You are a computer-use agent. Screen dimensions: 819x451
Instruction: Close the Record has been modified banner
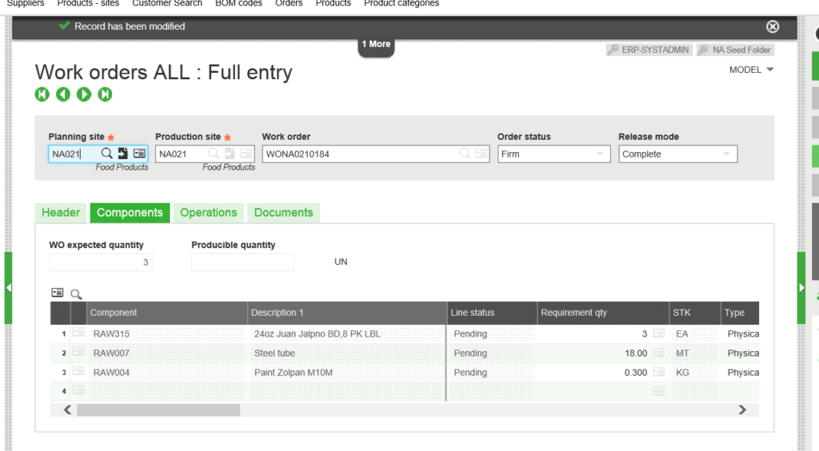pyautogui.click(x=773, y=27)
